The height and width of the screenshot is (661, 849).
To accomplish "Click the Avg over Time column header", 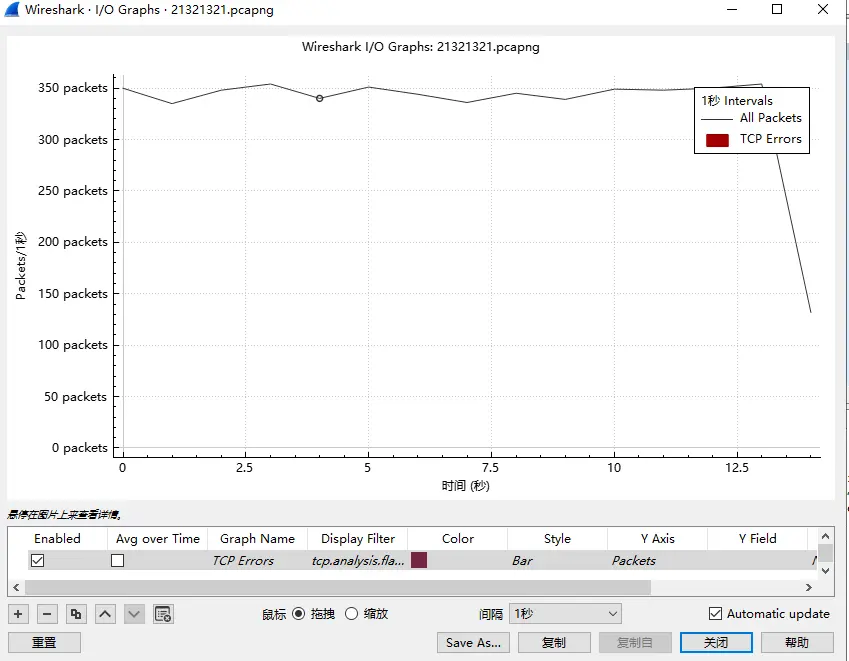I will point(158,539).
